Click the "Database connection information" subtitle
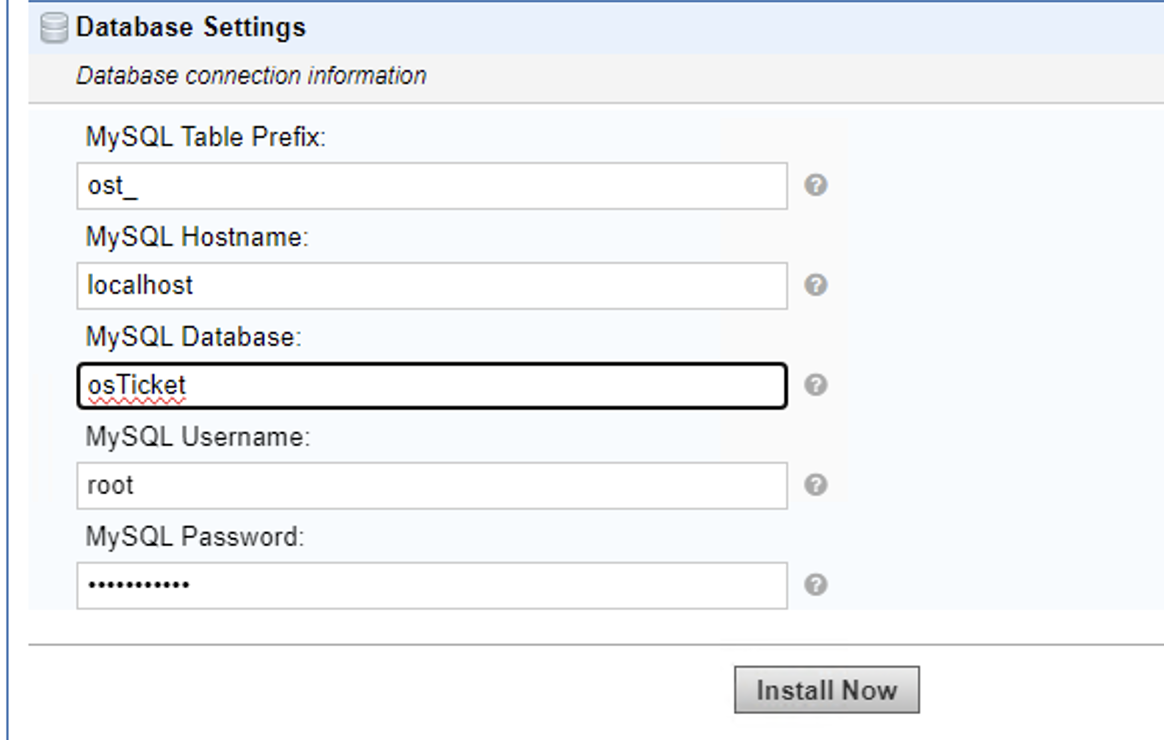This screenshot has height=740, width=1164. (x=251, y=76)
